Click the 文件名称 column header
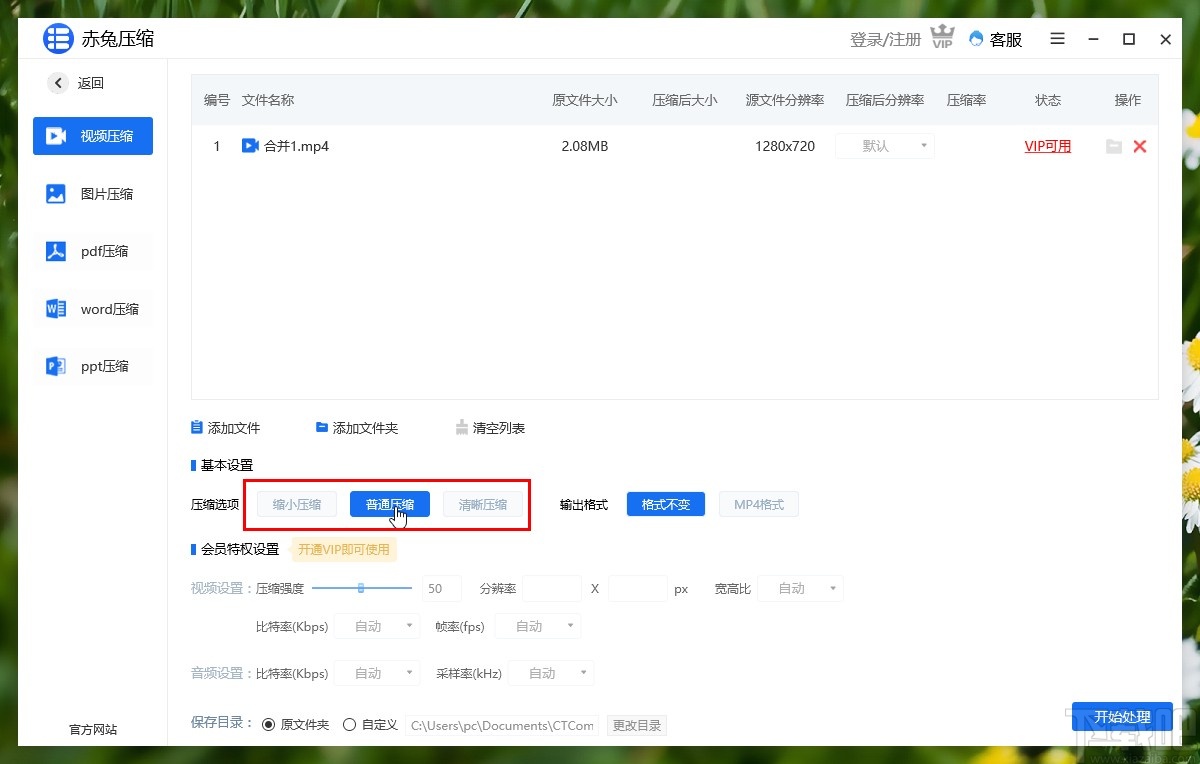The height and width of the screenshot is (764, 1200). click(268, 100)
